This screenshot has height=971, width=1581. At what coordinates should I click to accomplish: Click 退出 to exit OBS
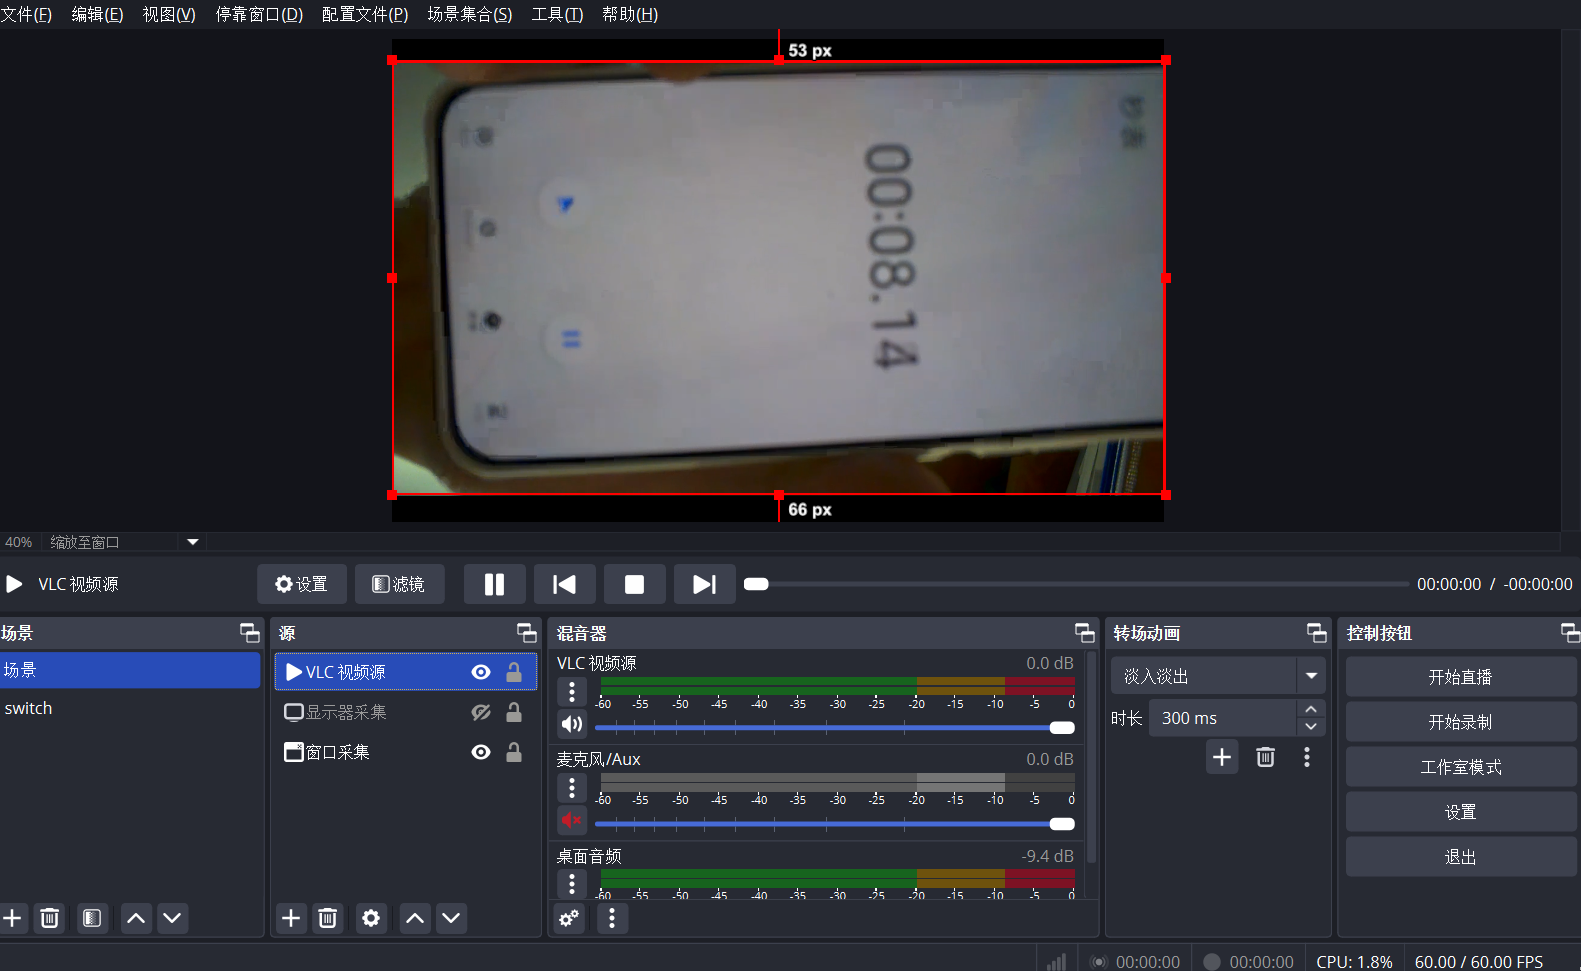[1461, 857]
